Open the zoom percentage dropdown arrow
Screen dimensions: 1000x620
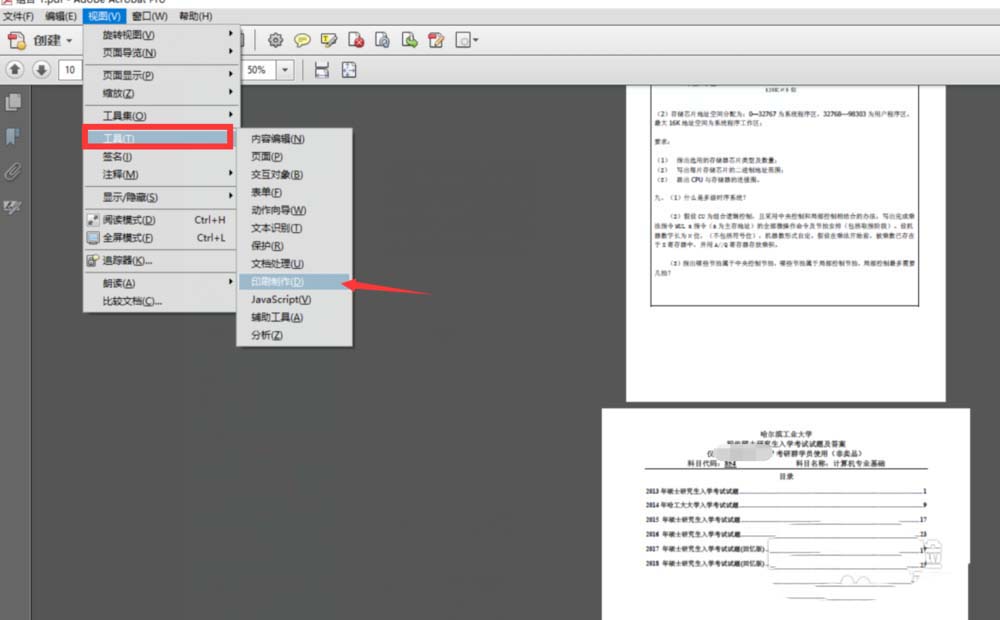[x=285, y=70]
